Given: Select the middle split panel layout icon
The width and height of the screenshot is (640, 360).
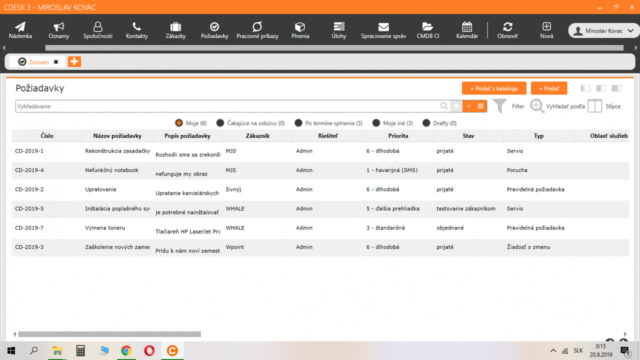Looking at the screenshot, I should coord(601,88).
